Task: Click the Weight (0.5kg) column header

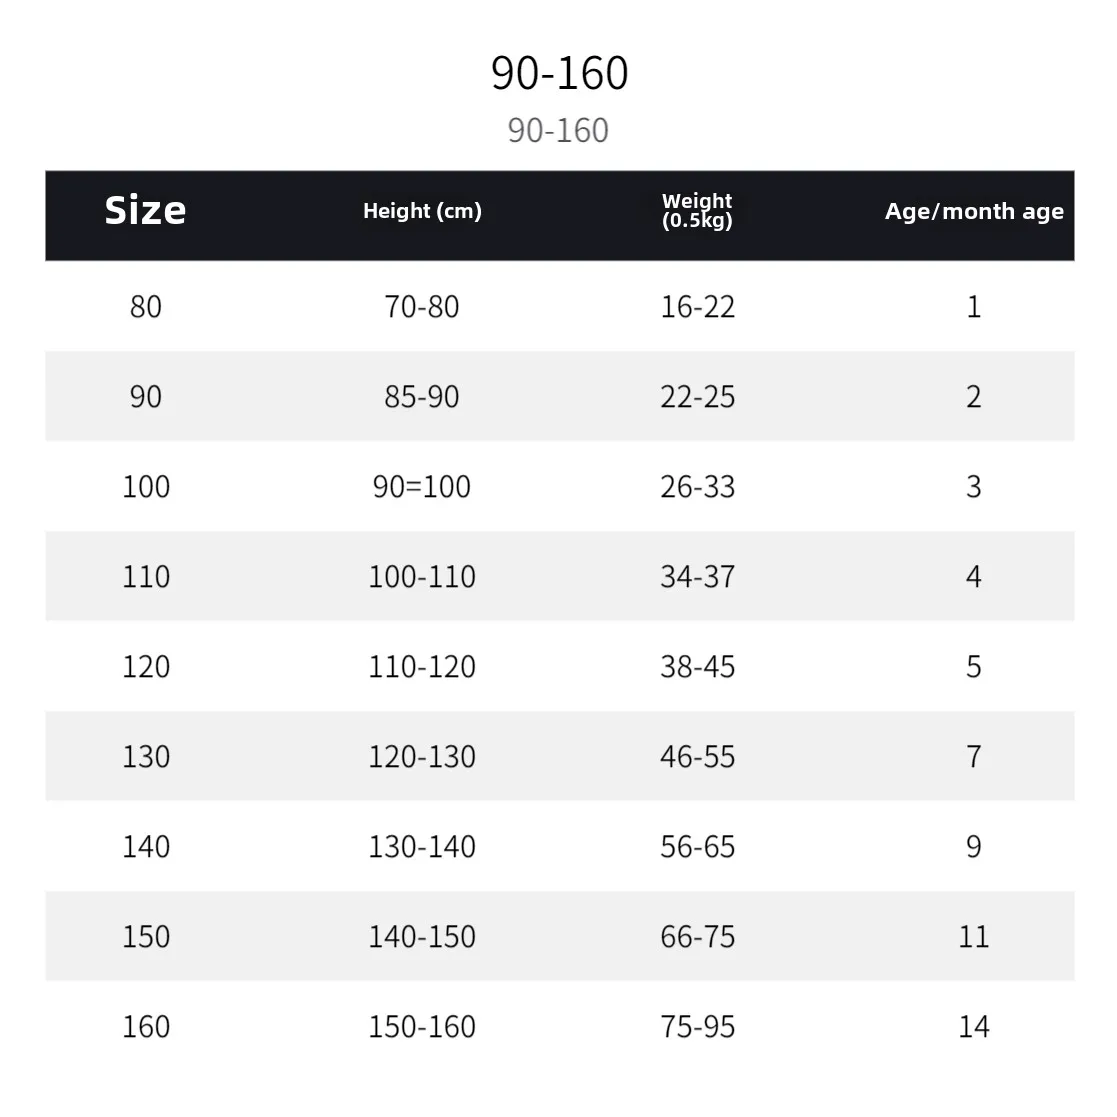Action: pos(697,211)
